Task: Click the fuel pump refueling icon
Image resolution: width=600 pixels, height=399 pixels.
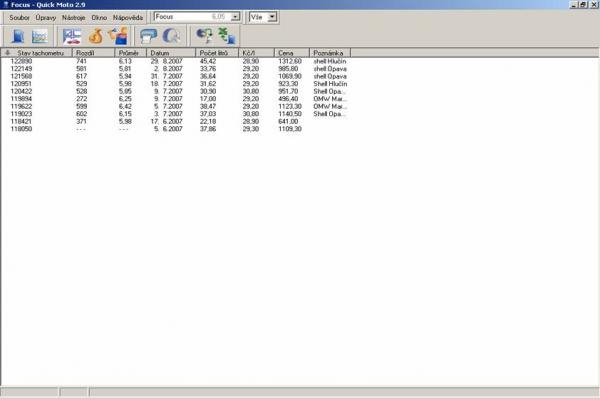Action: tap(18, 36)
